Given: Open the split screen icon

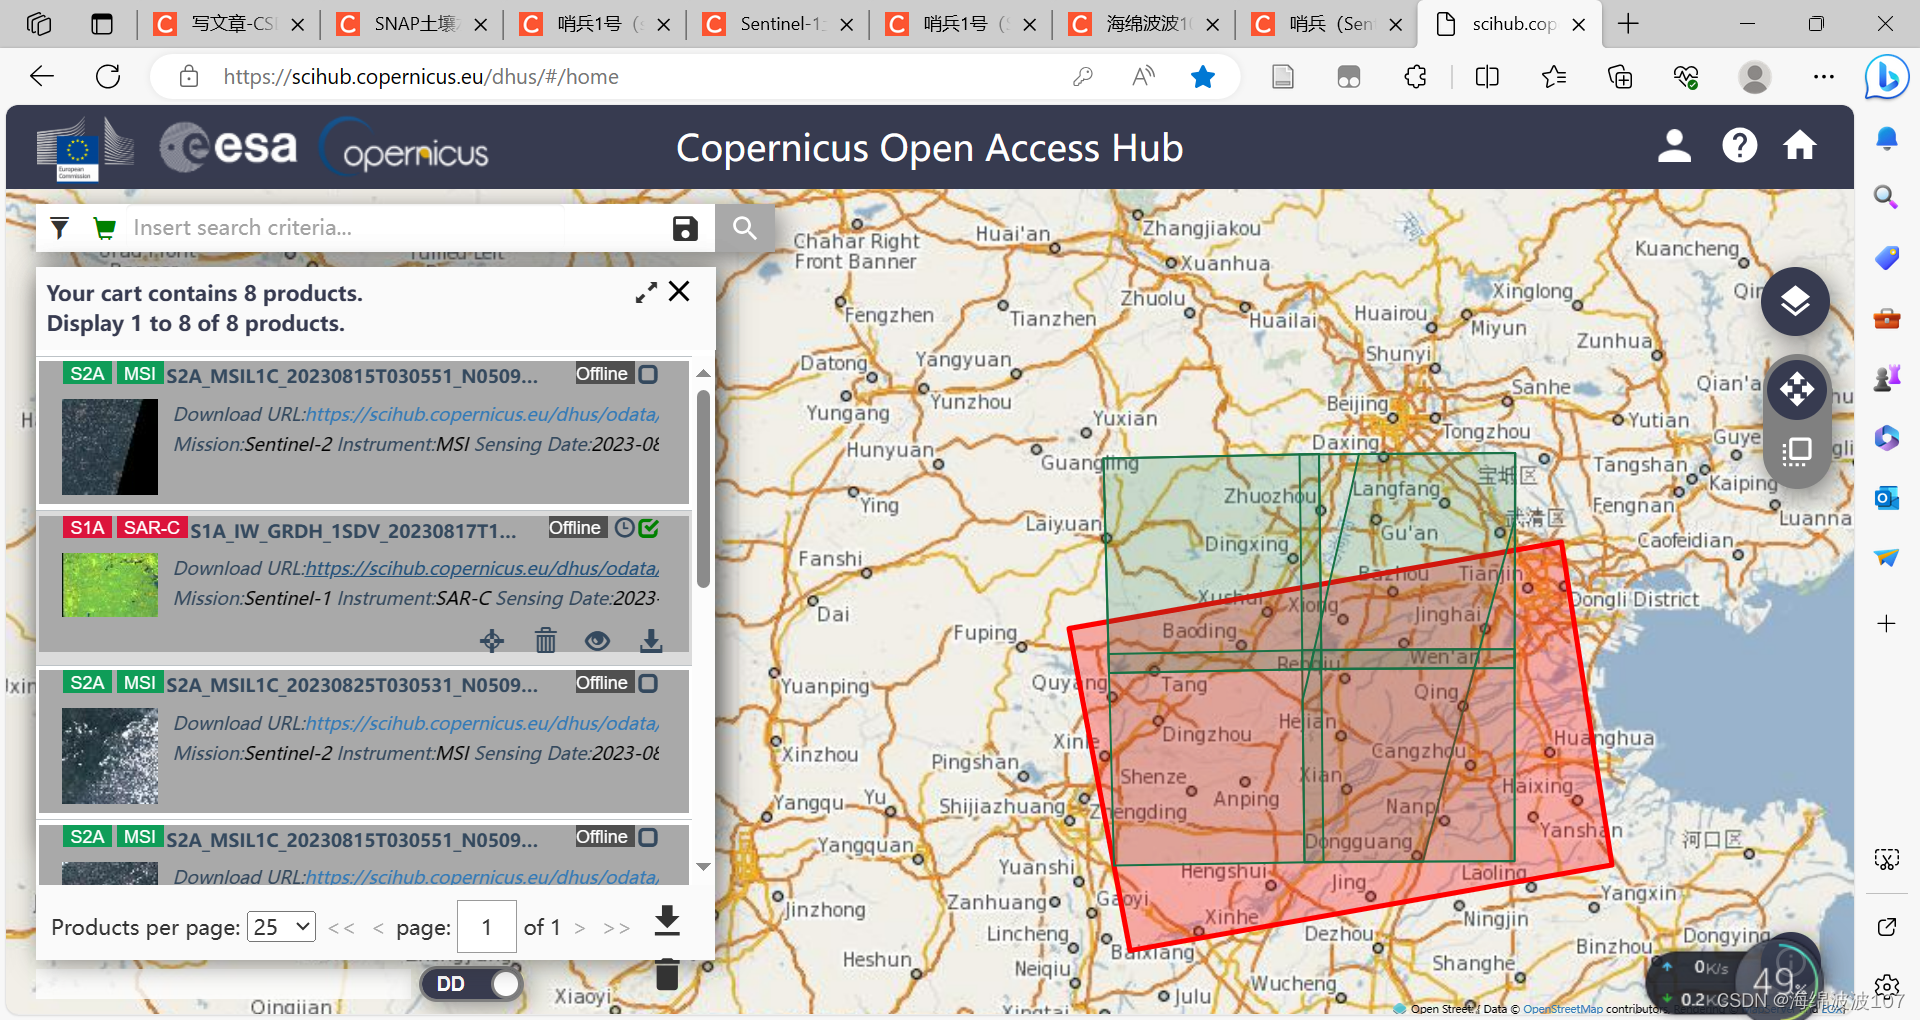Looking at the screenshot, I should click(1487, 77).
